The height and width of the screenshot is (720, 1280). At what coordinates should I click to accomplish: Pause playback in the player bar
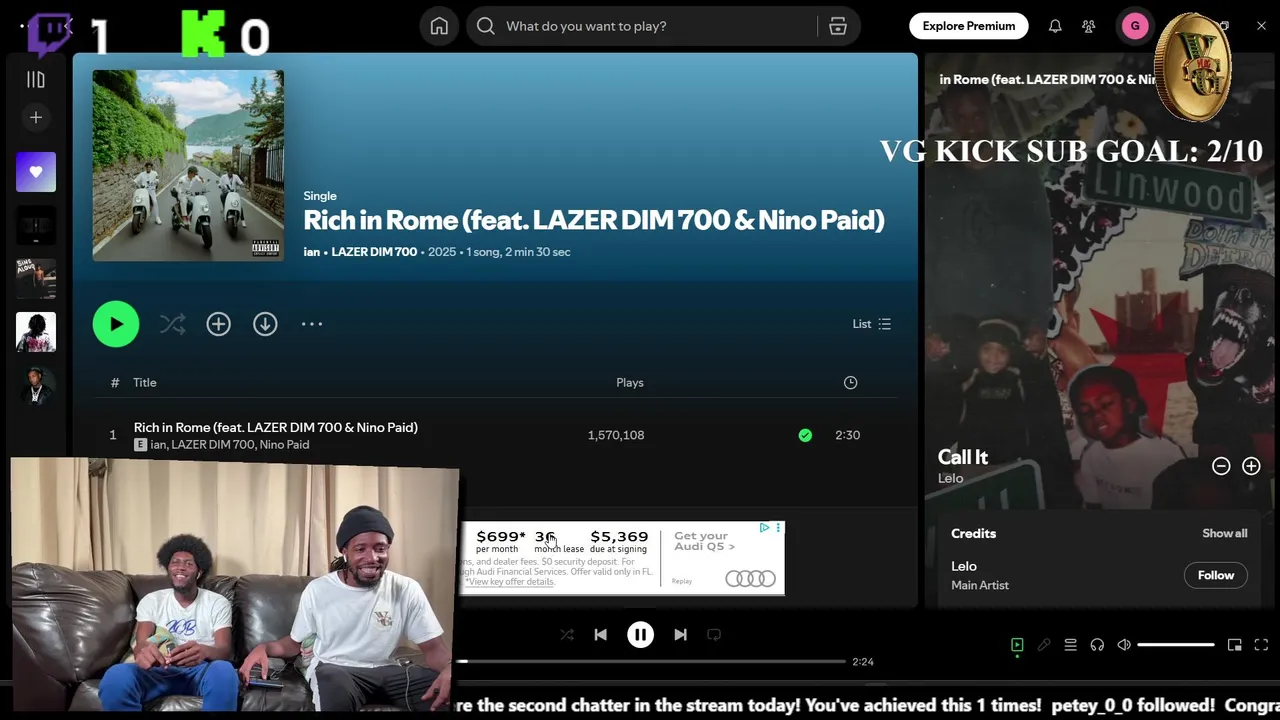[x=640, y=635]
